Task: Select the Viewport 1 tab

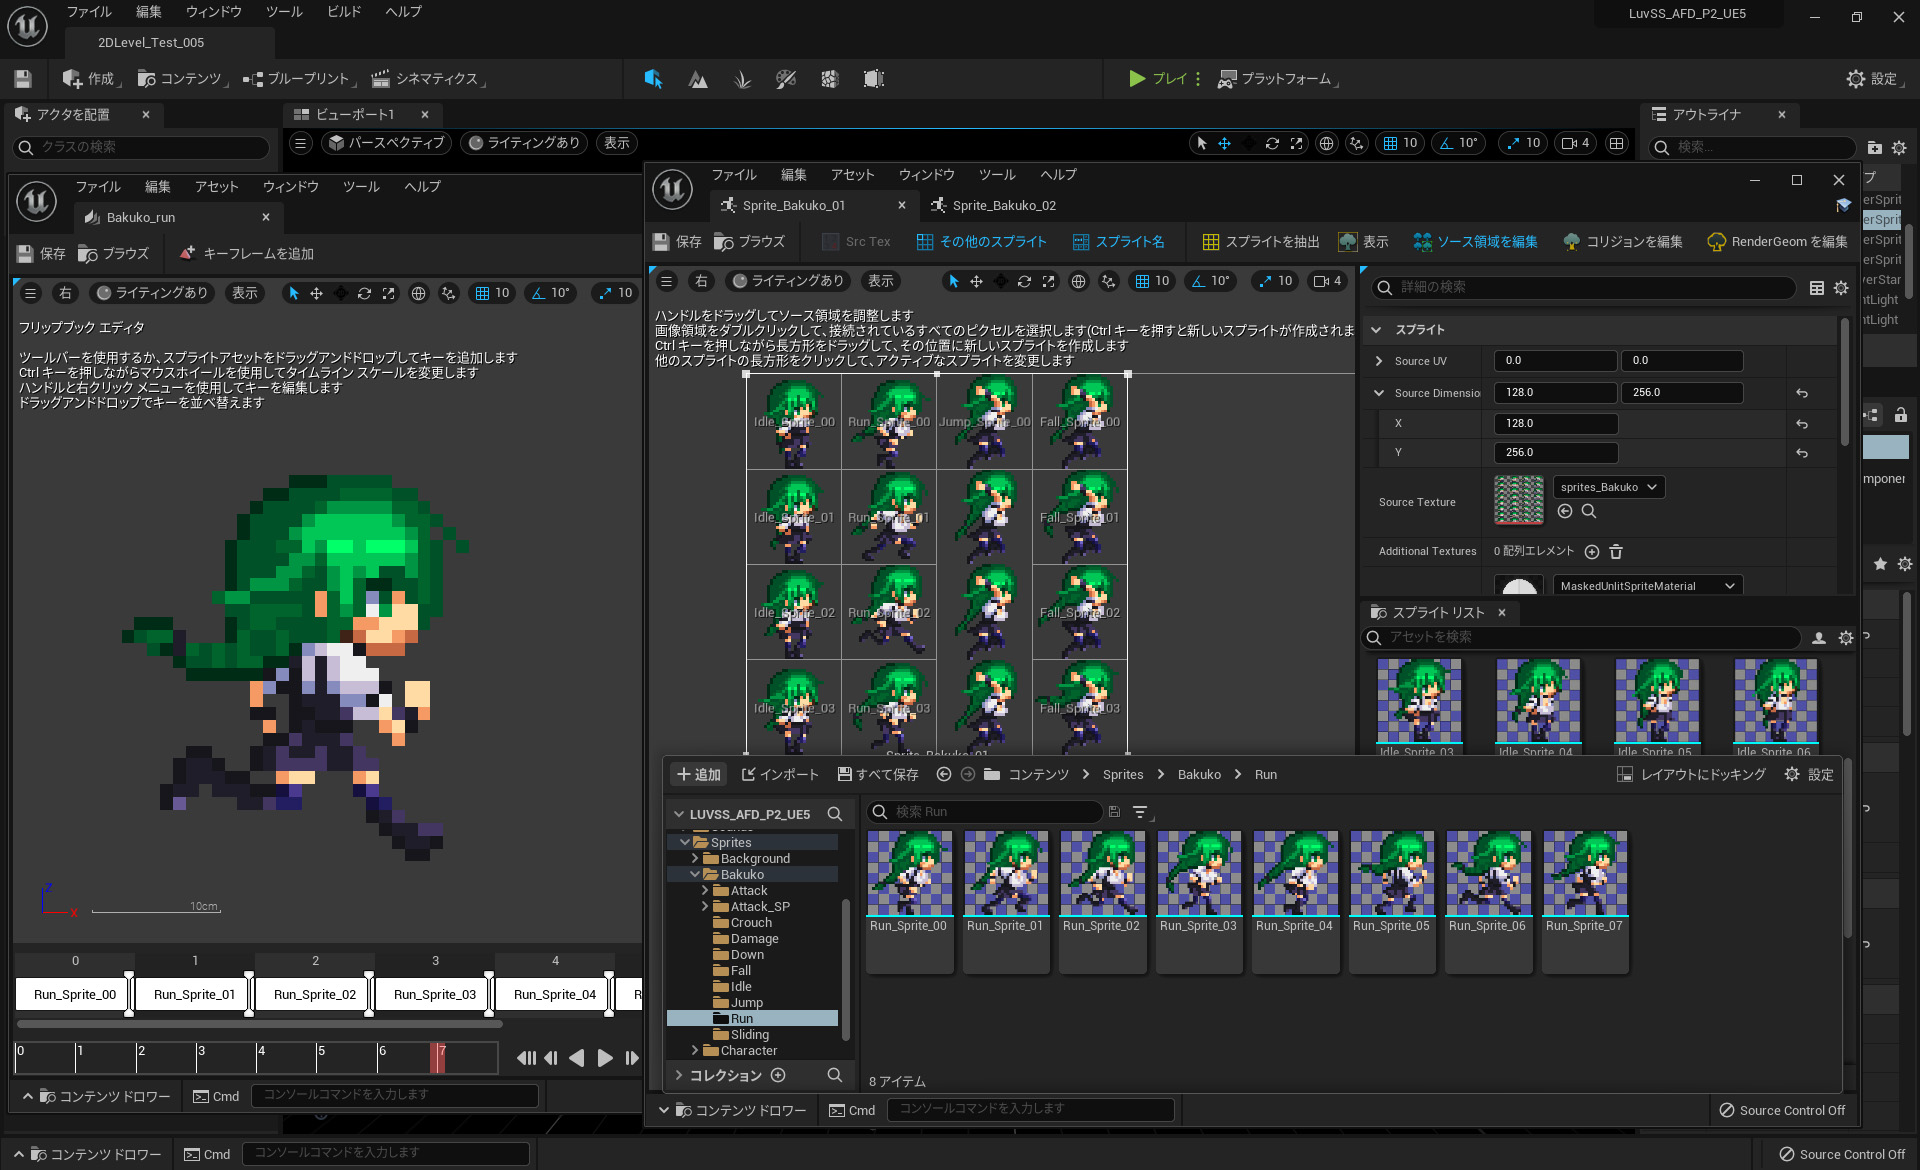Action: [355, 115]
